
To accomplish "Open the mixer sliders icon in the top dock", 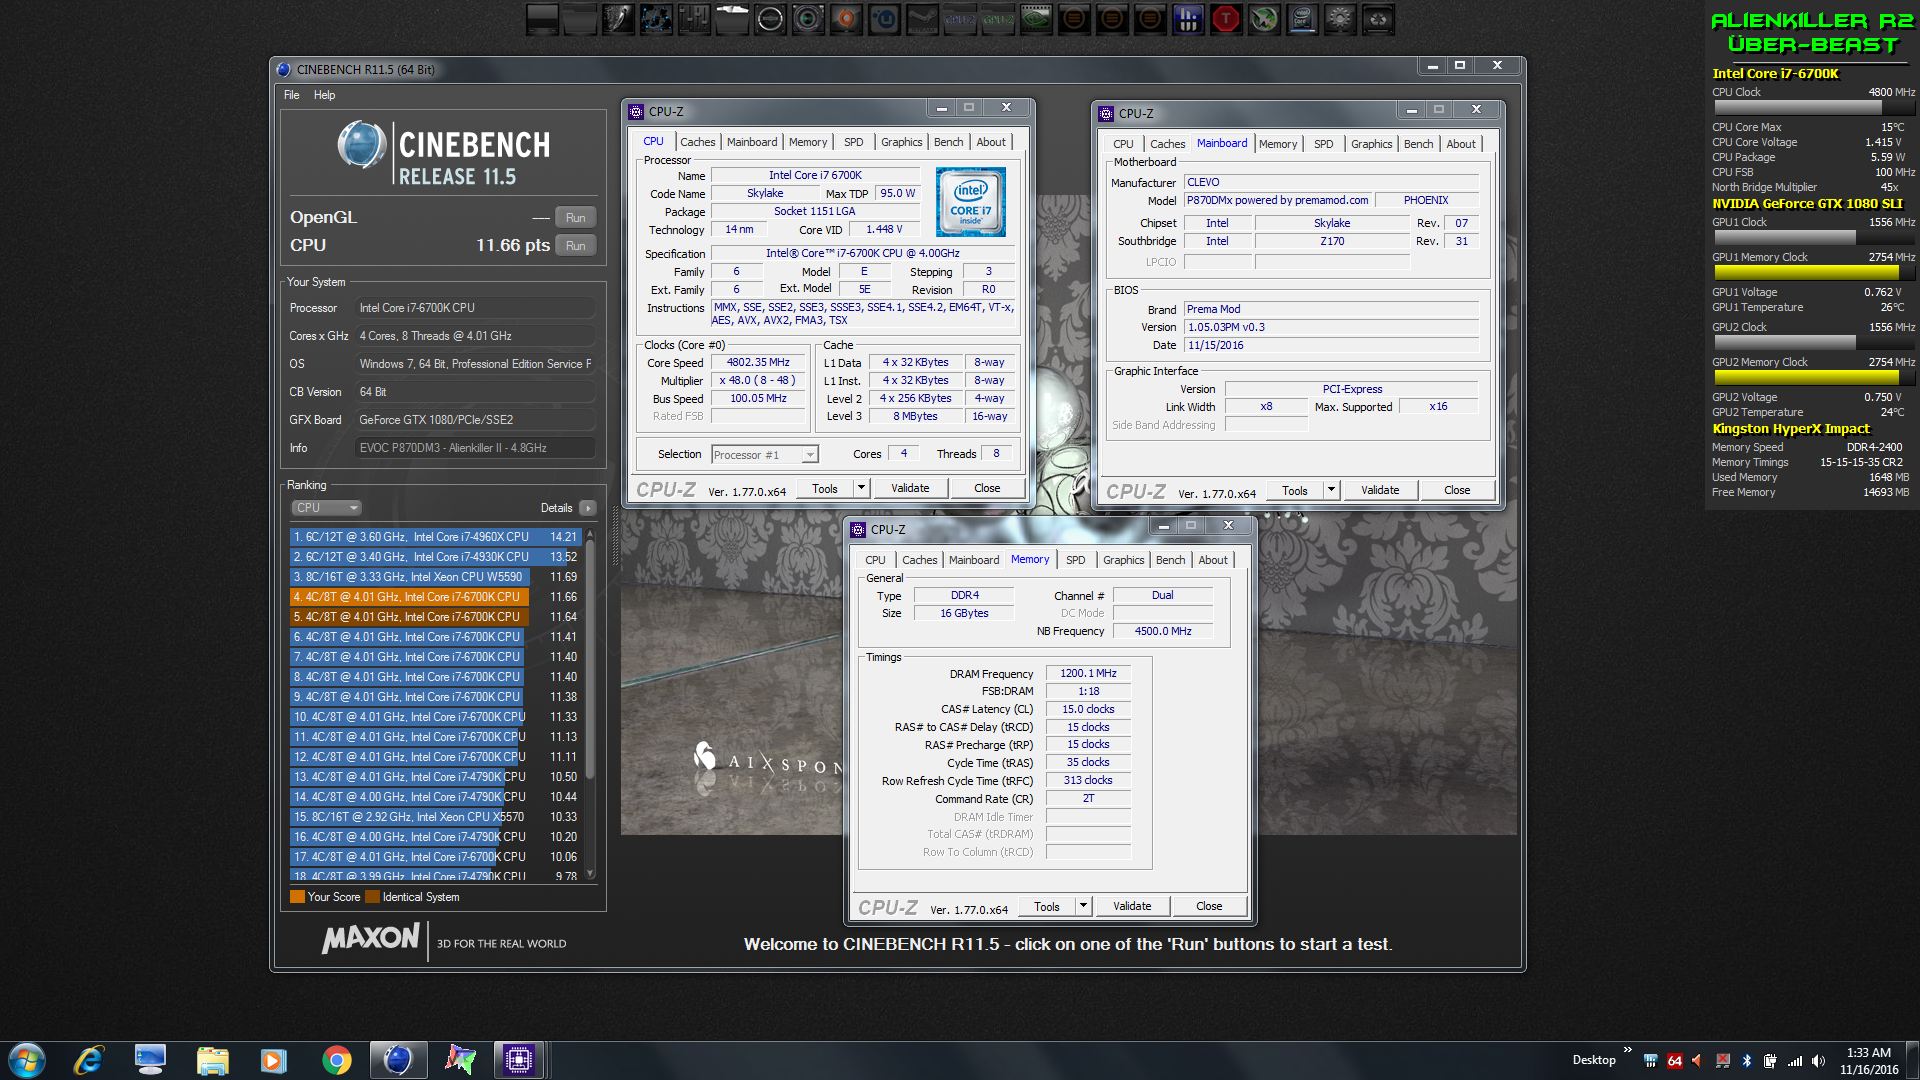I will tap(694, 19).
